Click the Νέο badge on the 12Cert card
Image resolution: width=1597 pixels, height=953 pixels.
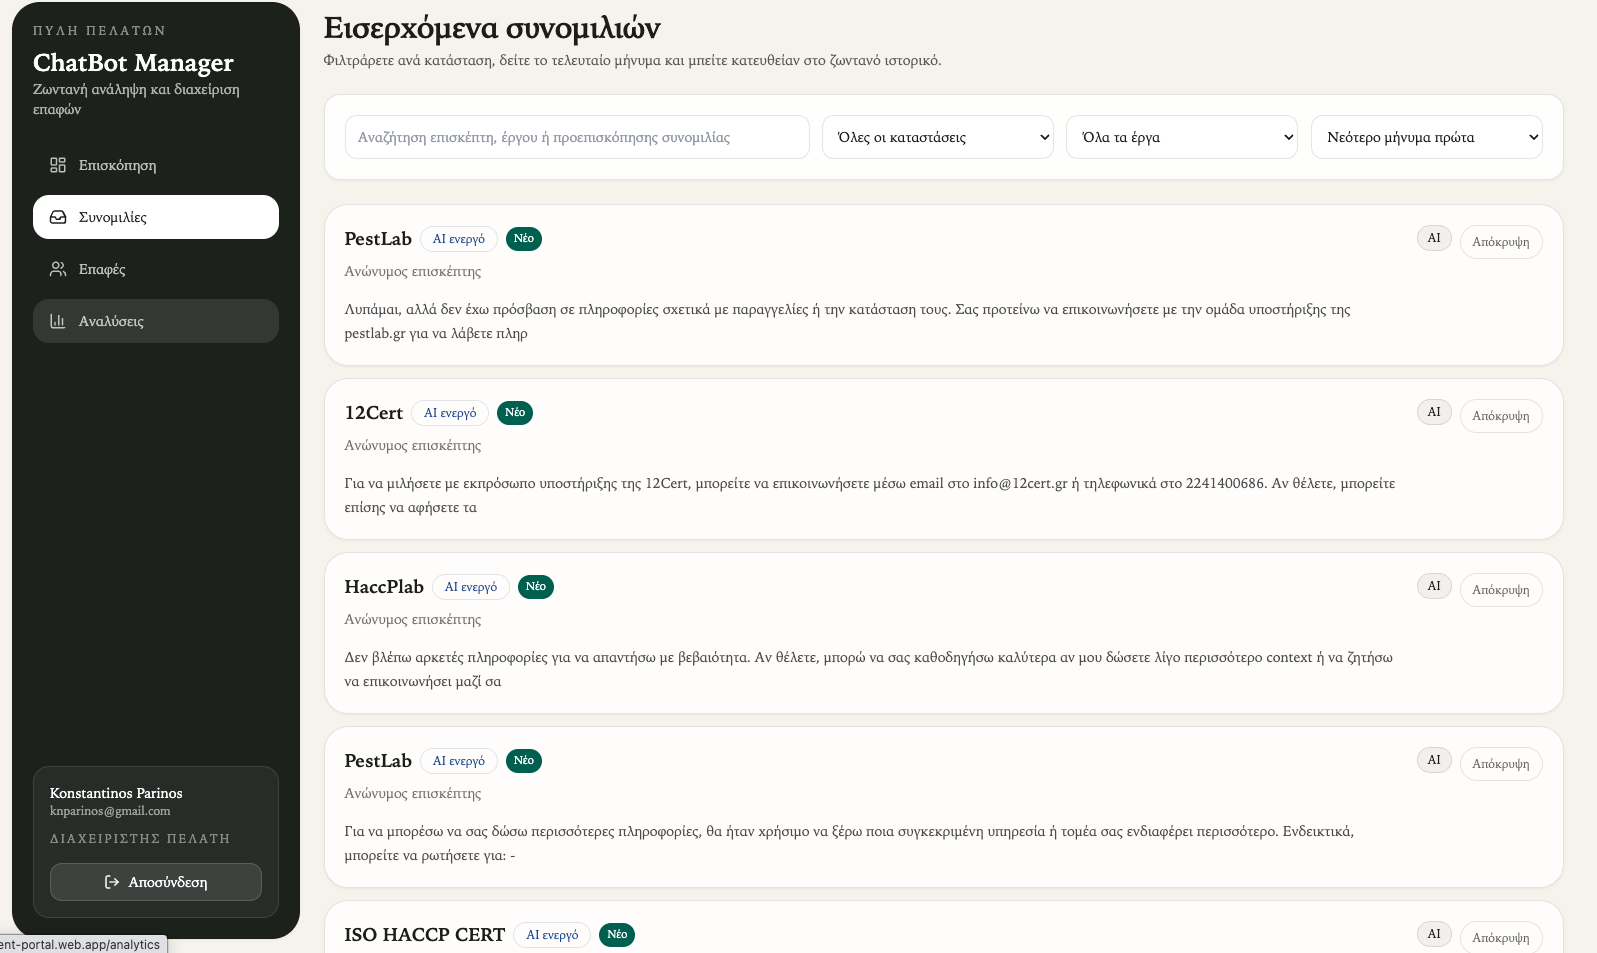pyautogui.click(x=515, y=413)
